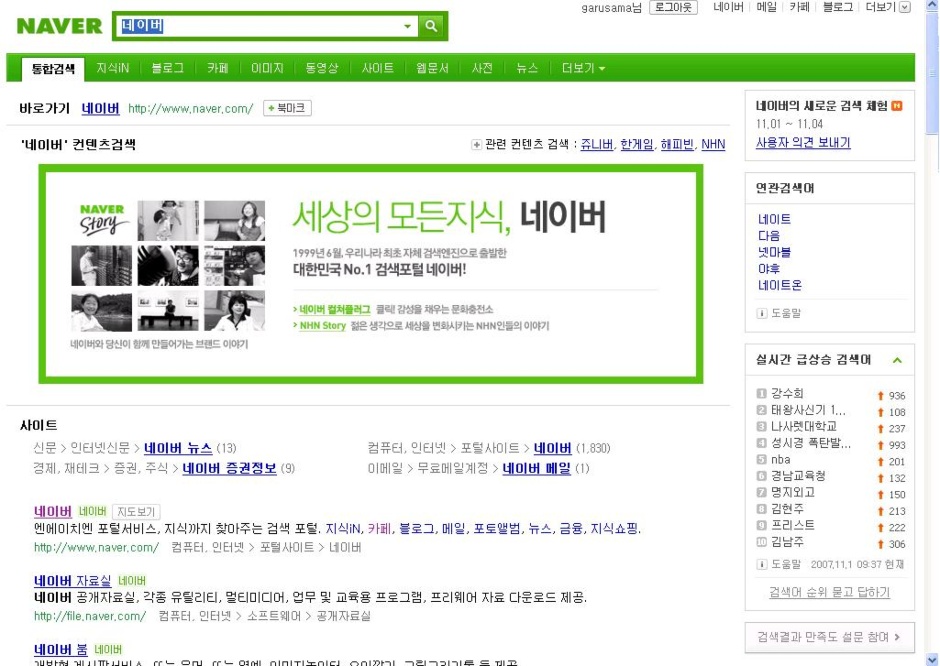Switch to the 지식iN tab

(113, 68)
